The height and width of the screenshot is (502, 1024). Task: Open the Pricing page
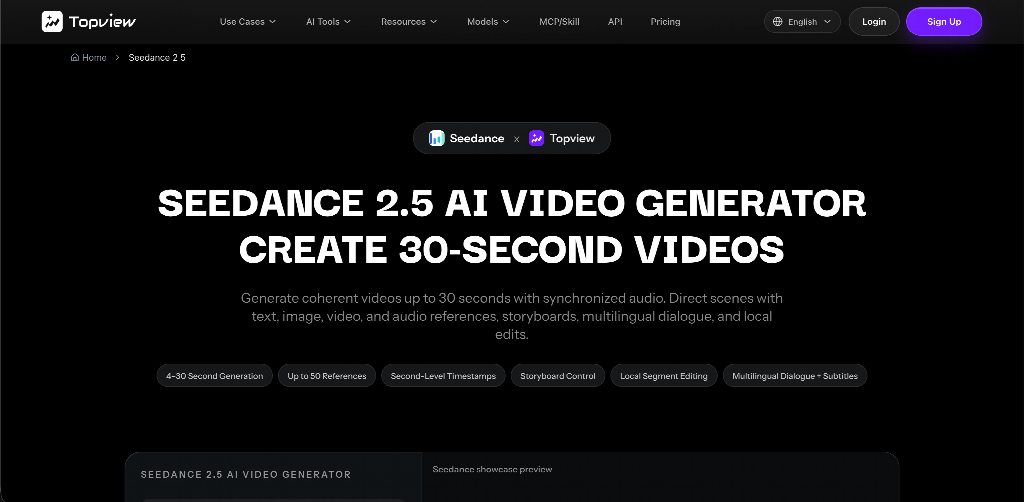[x=665, y=22]
